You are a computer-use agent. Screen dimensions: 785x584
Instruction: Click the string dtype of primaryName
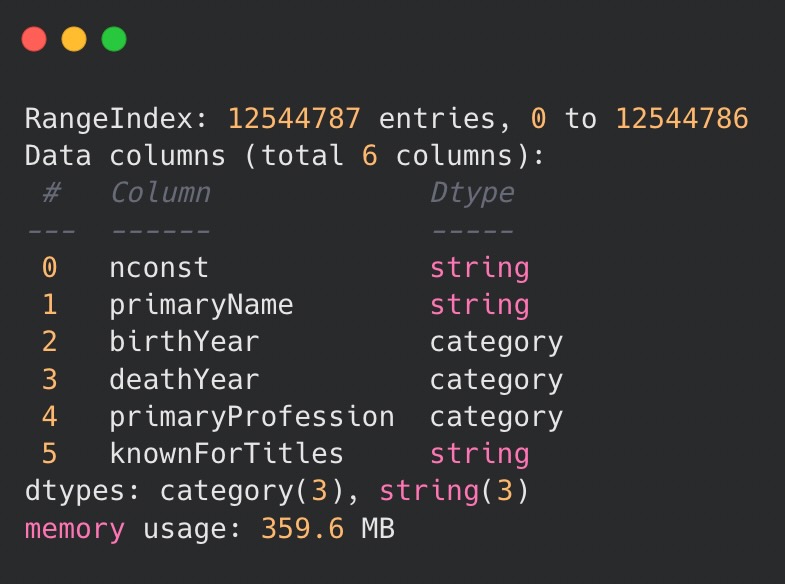(x=480, y=305)
